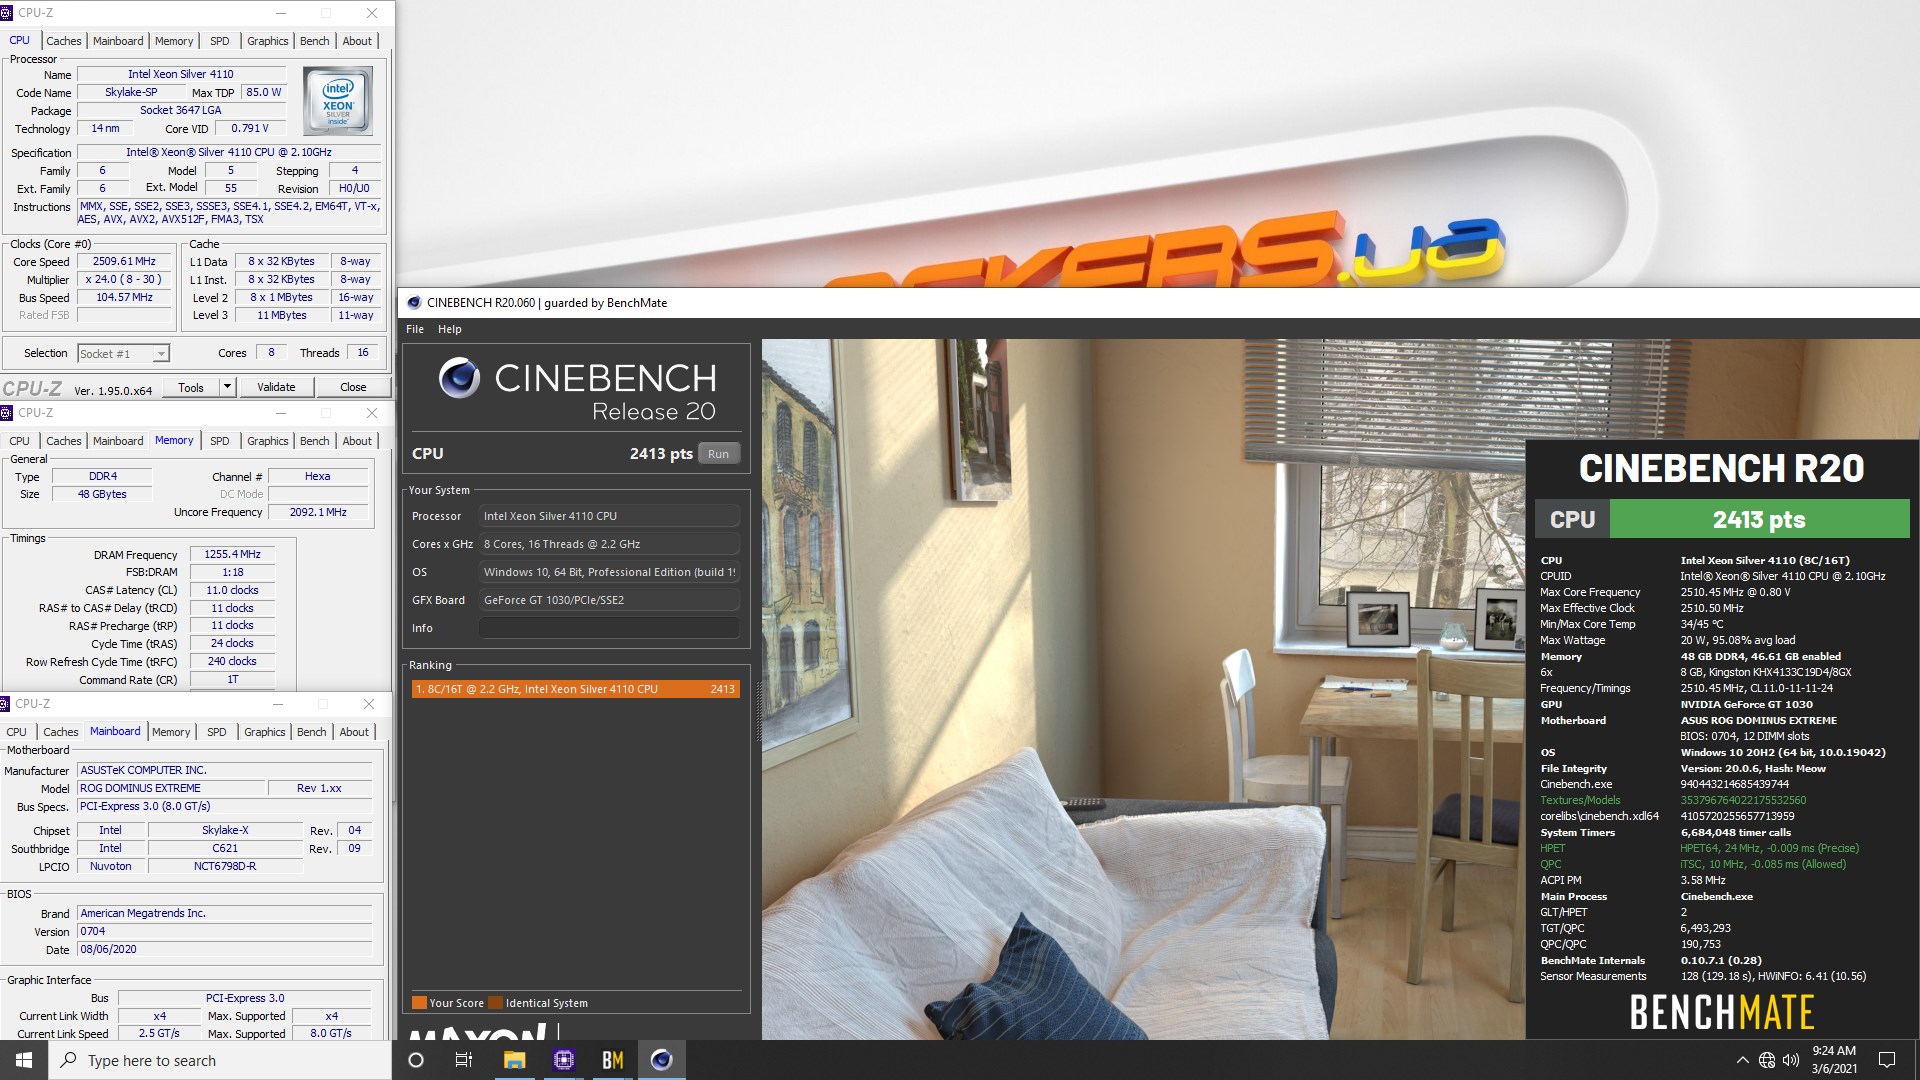The width and height of the screenshot is (1920, 1080).
Task: Open the Help menu in Cinebench
Action: (450, 329)
